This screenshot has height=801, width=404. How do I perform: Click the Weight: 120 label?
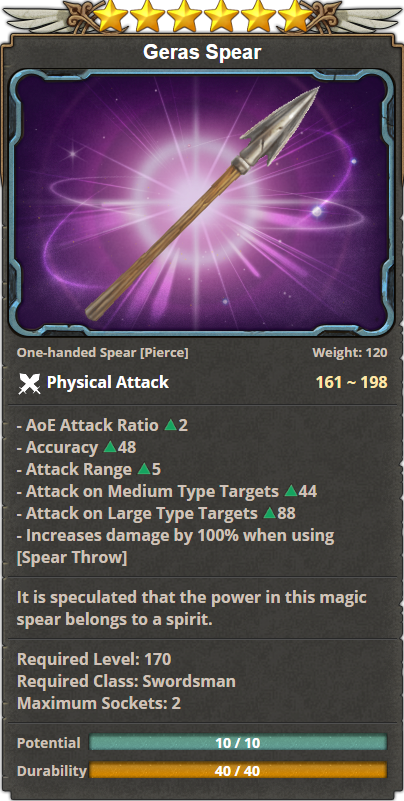tap(350, 352)
